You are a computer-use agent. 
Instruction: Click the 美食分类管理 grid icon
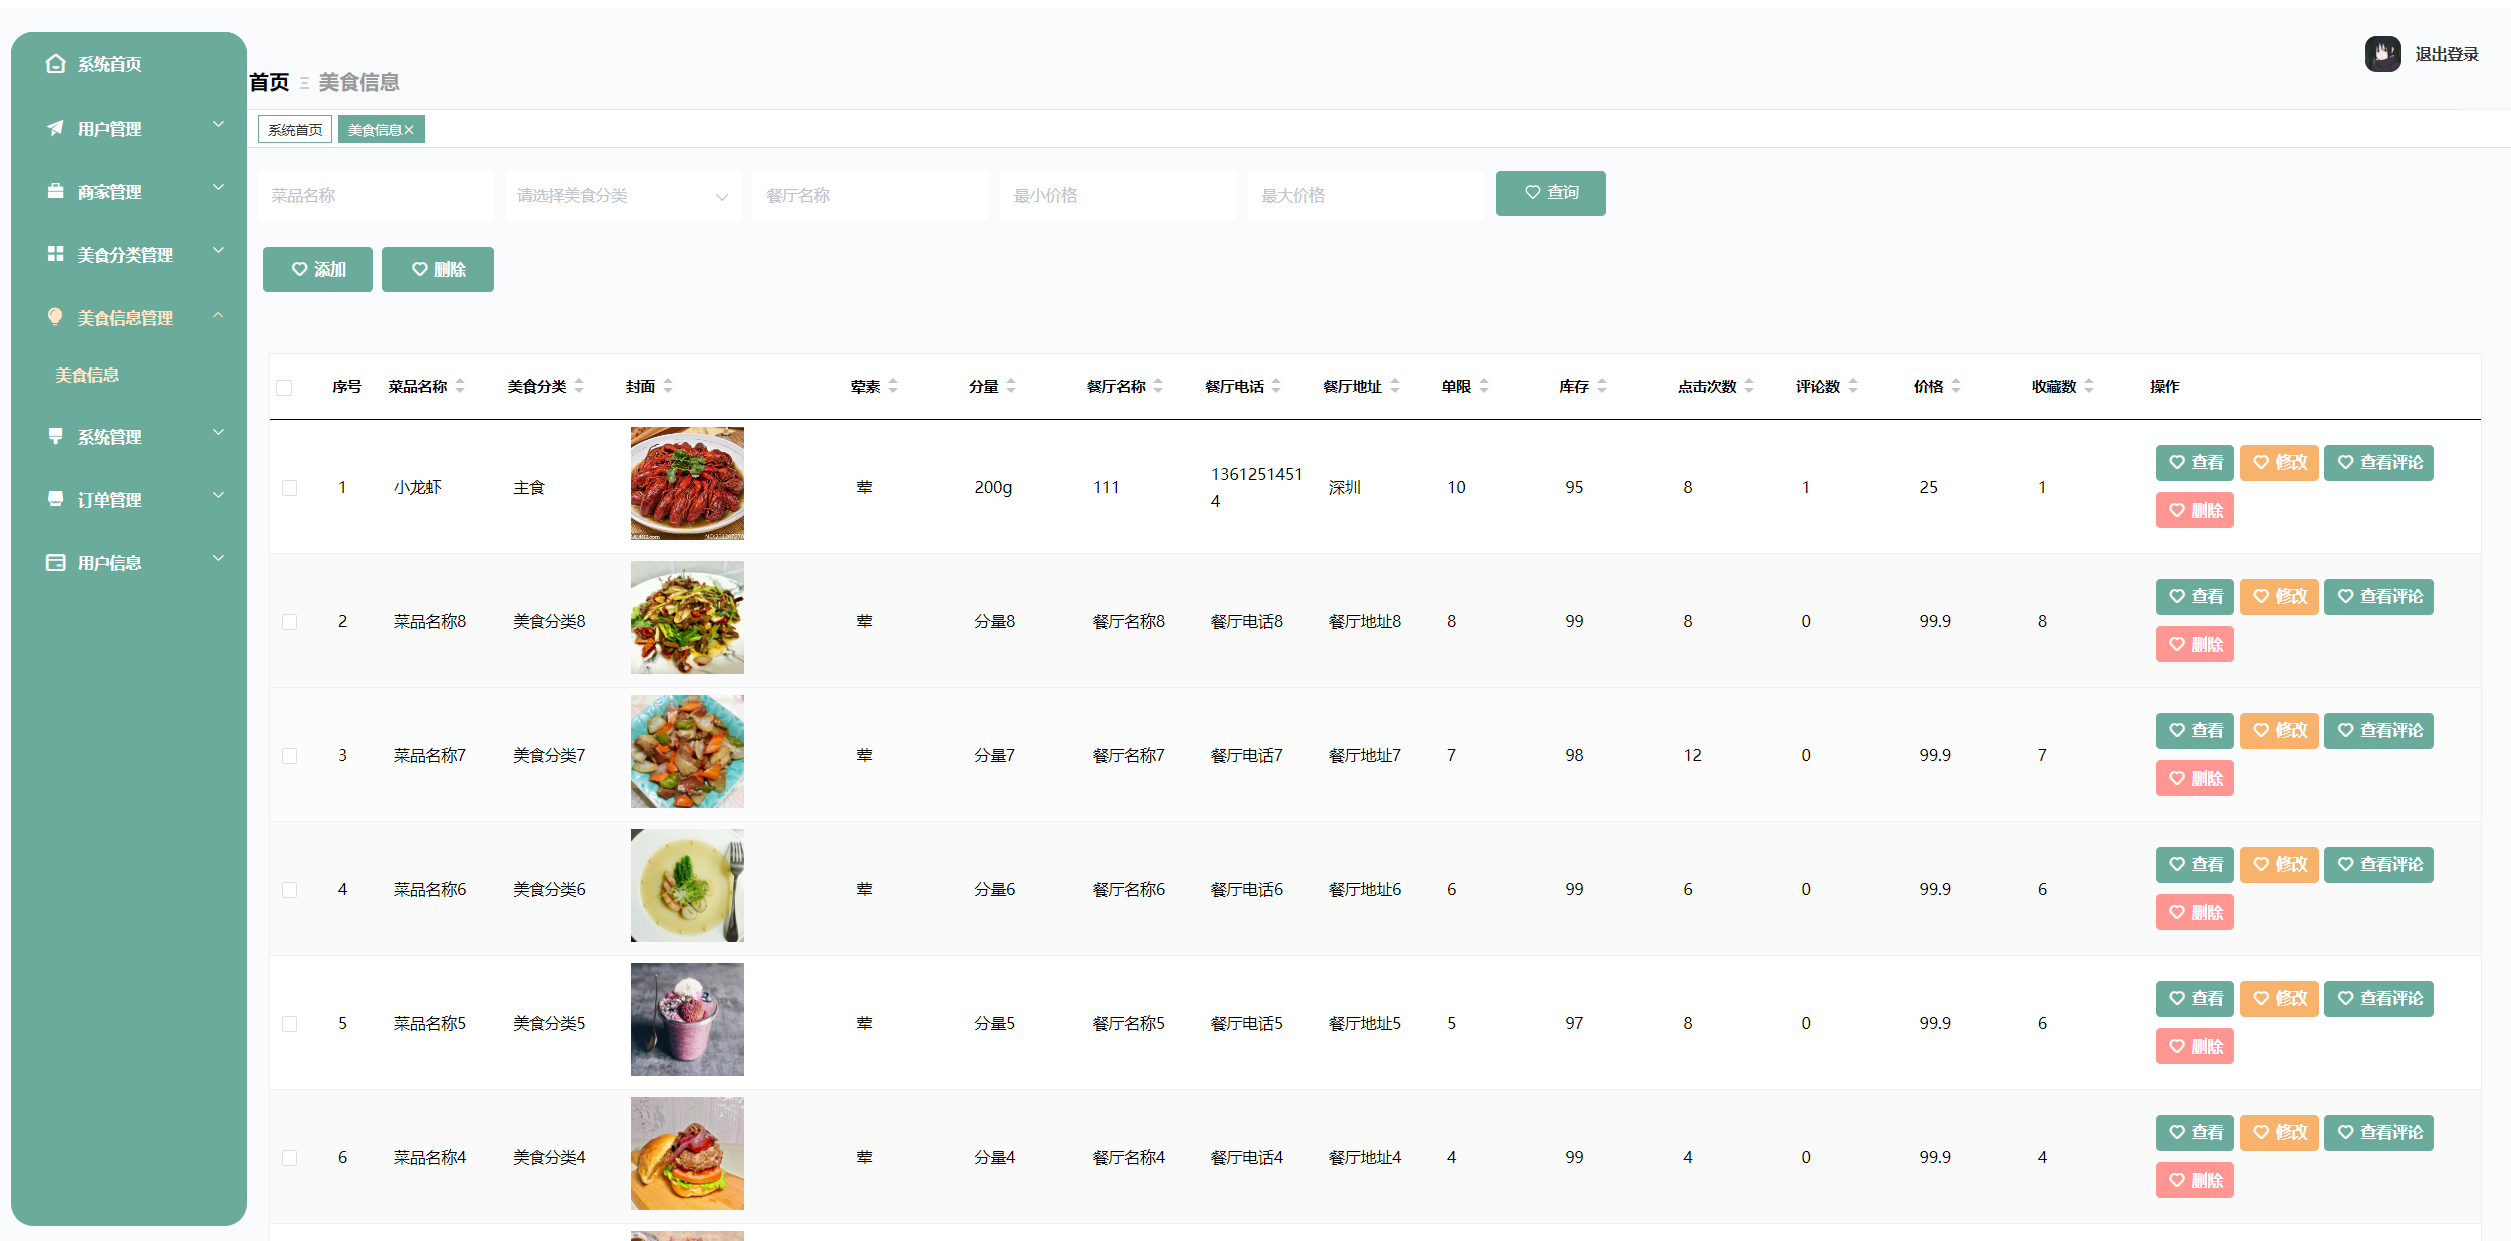point(55,254)
